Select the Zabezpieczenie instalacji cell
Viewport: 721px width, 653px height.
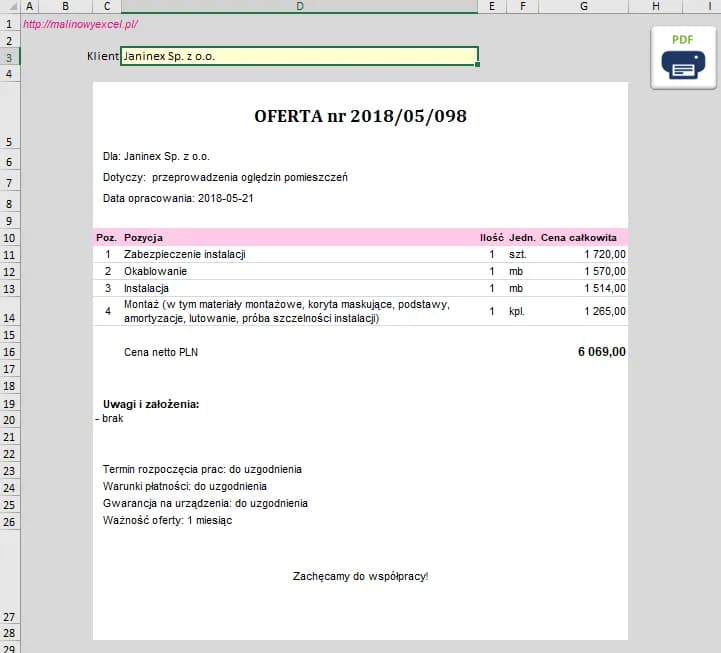tap(184, 255)
